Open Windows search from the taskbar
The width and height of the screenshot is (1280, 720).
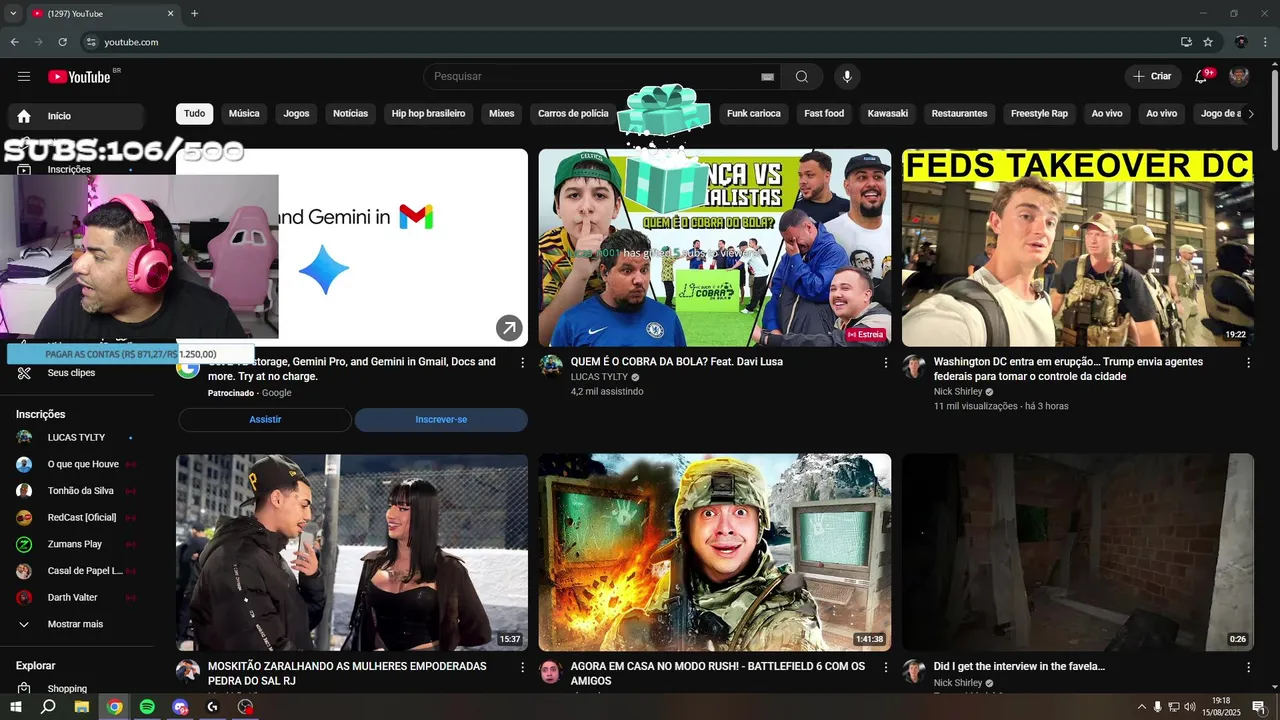48,707
